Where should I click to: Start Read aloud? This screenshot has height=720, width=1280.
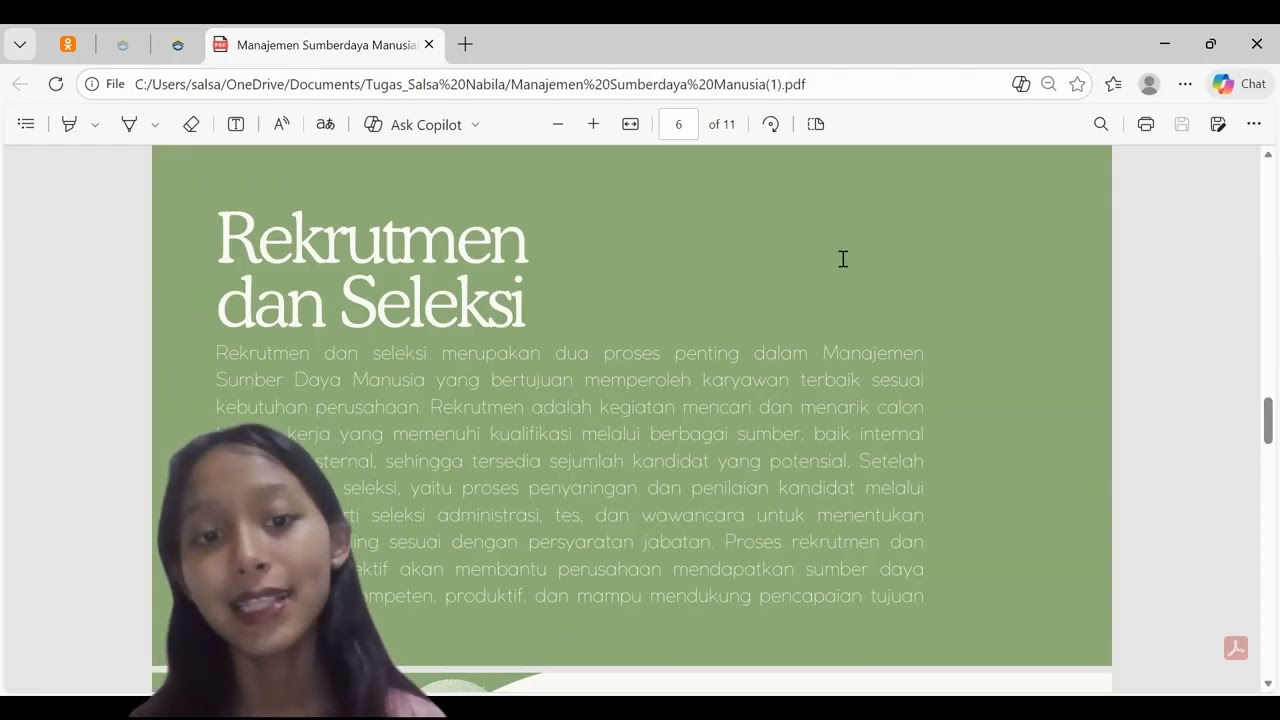[282, 124]
